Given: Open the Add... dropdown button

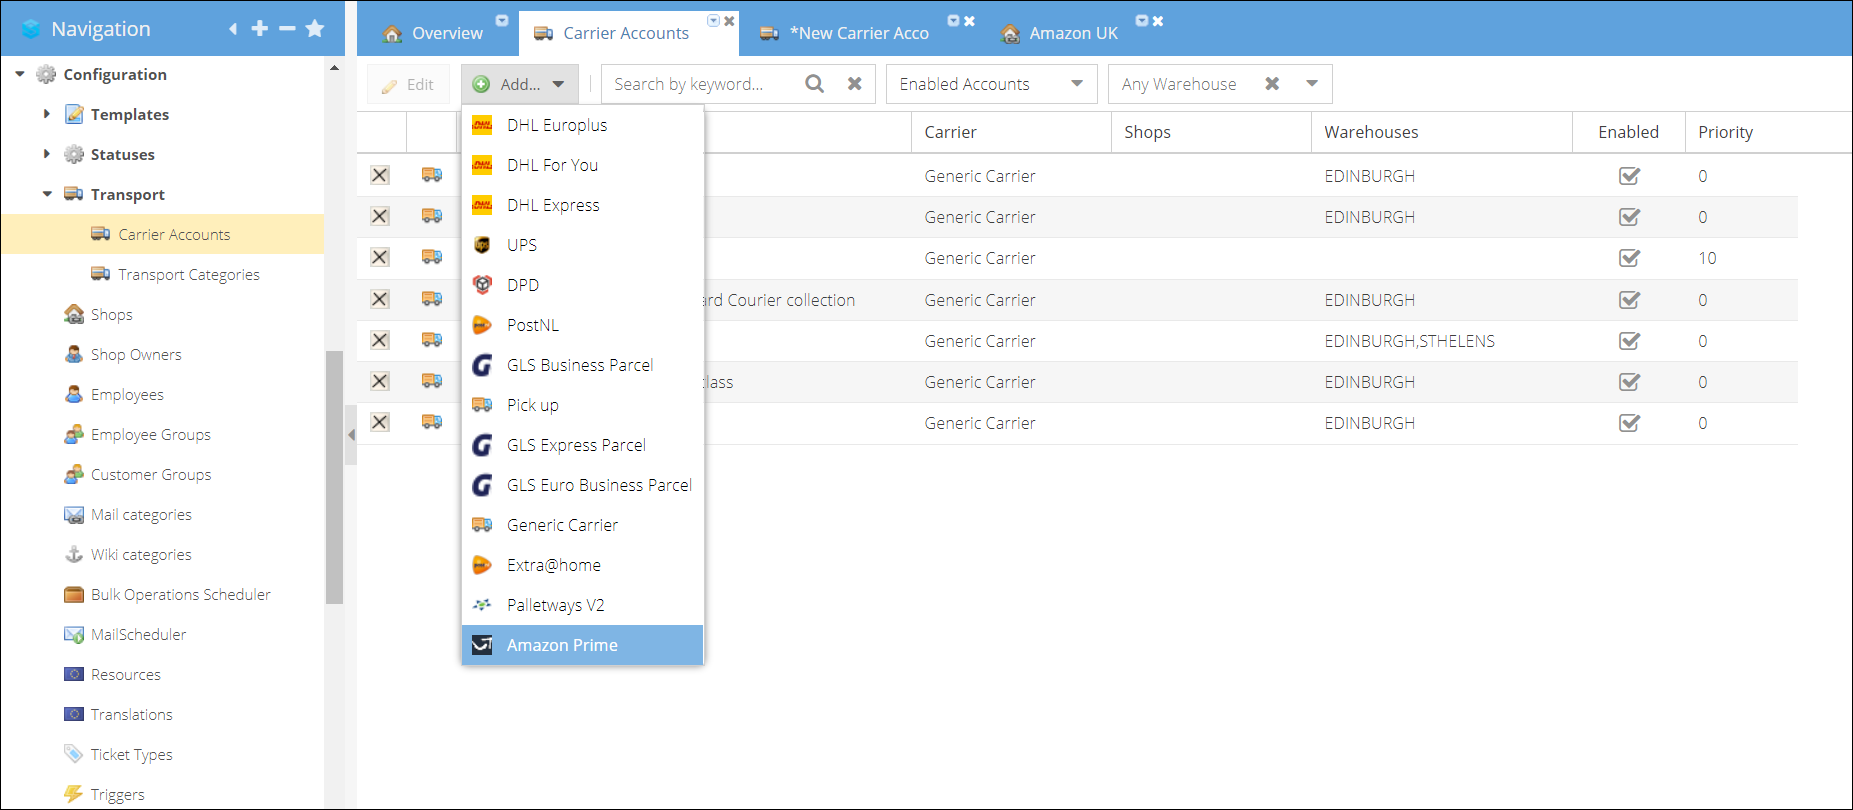Looking at the screenshot, I should click(x=520, y=84).
